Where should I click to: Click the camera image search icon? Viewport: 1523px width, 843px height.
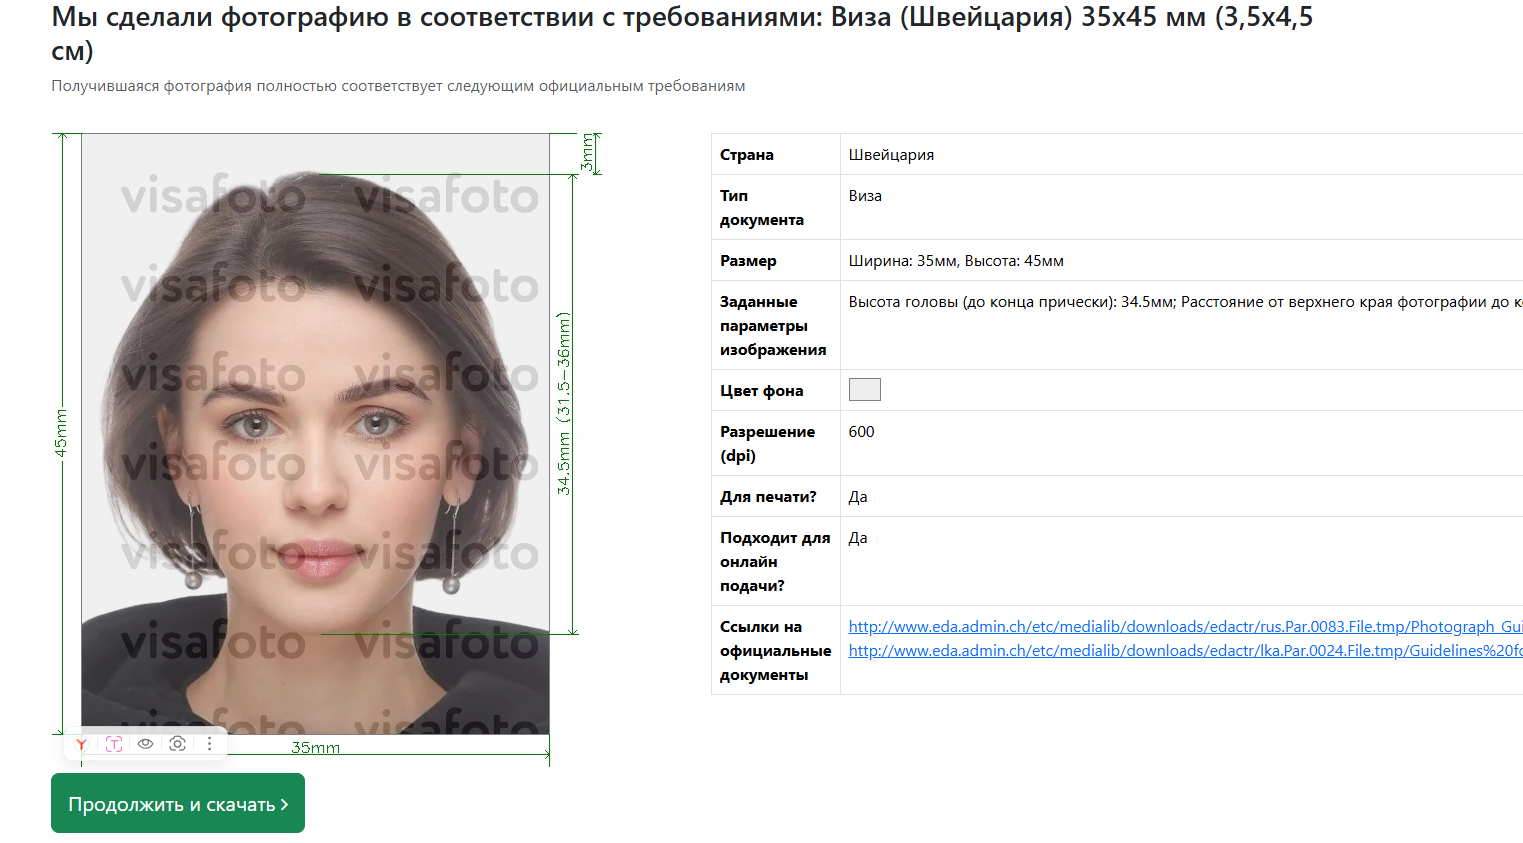coord(178,744)
